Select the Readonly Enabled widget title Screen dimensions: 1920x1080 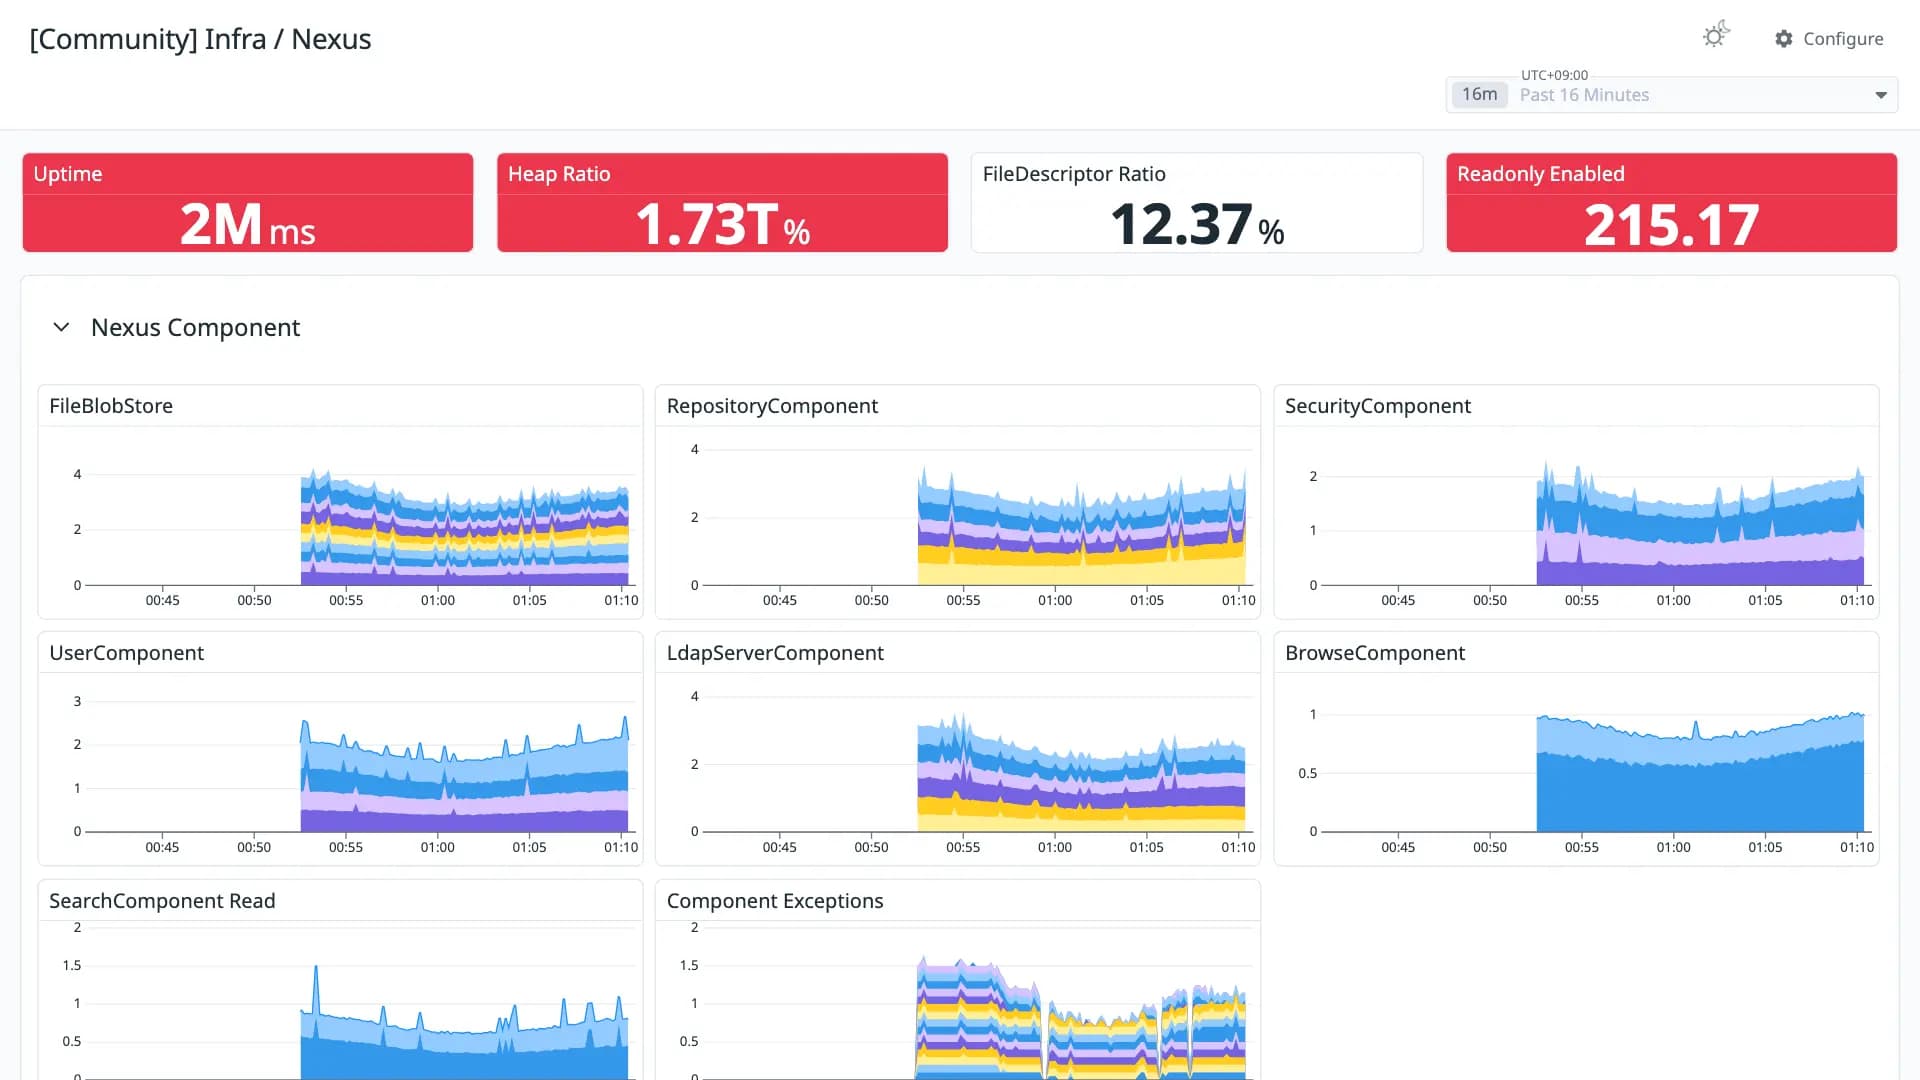pos(1541,174)
